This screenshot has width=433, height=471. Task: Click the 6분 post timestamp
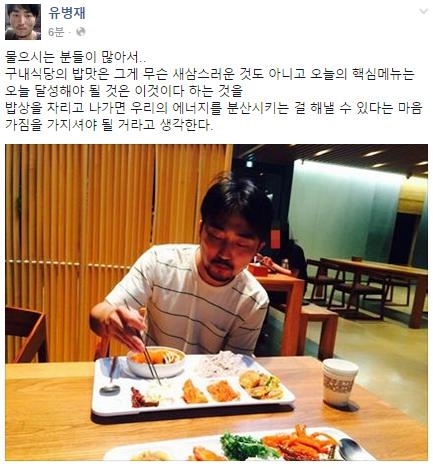(56, 32)
